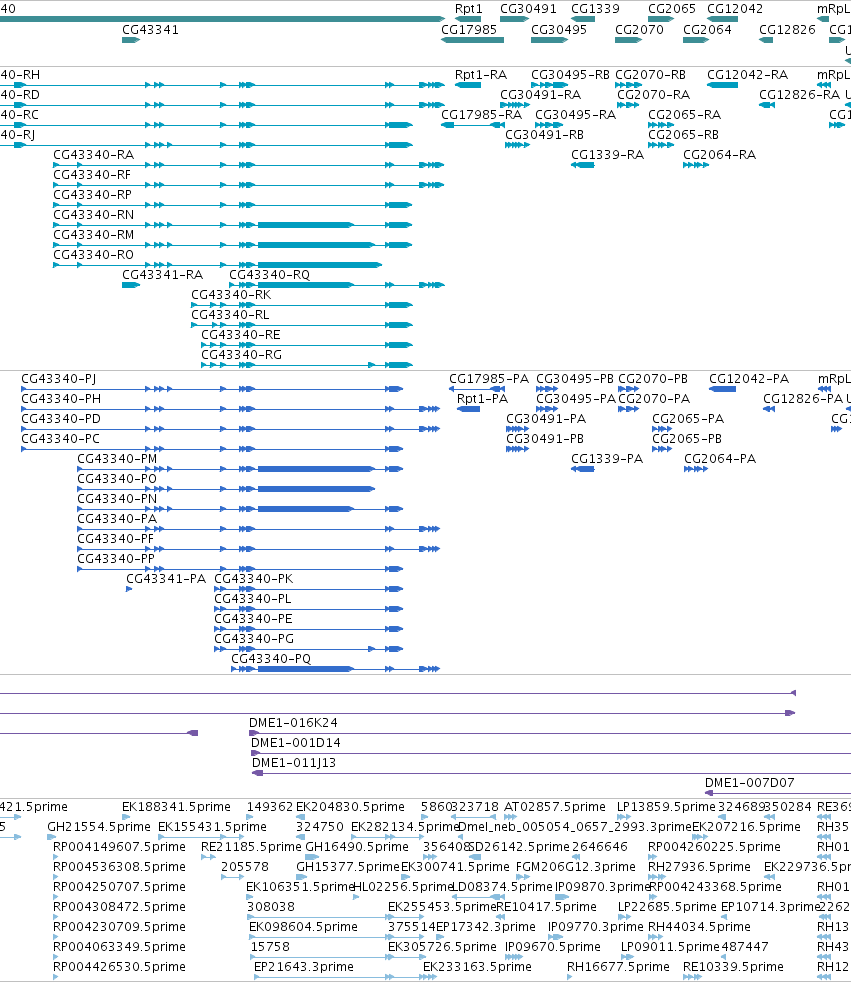The image size is (851, 982).
Task: Select protein CG43340-PQ
Action: [x=271, y=659]
